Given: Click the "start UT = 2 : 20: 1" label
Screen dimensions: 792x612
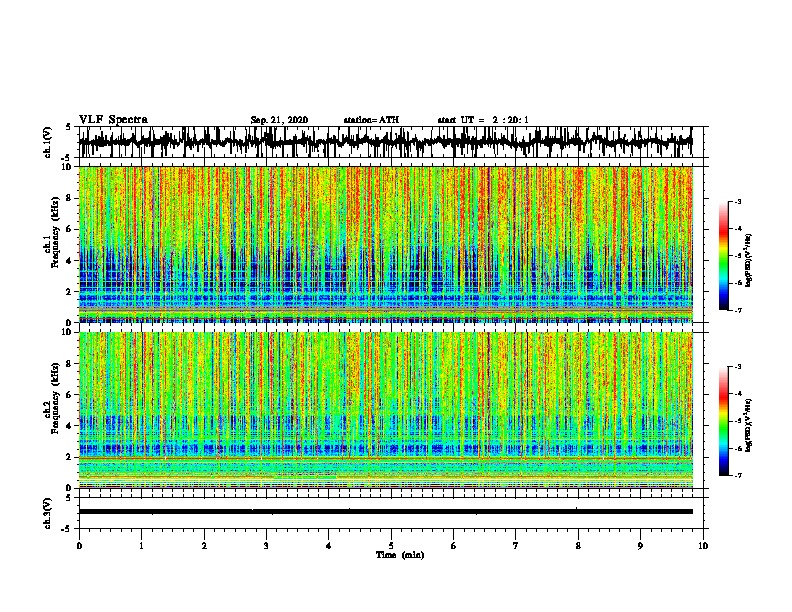Looking at the screenshot, I should 483,120.
